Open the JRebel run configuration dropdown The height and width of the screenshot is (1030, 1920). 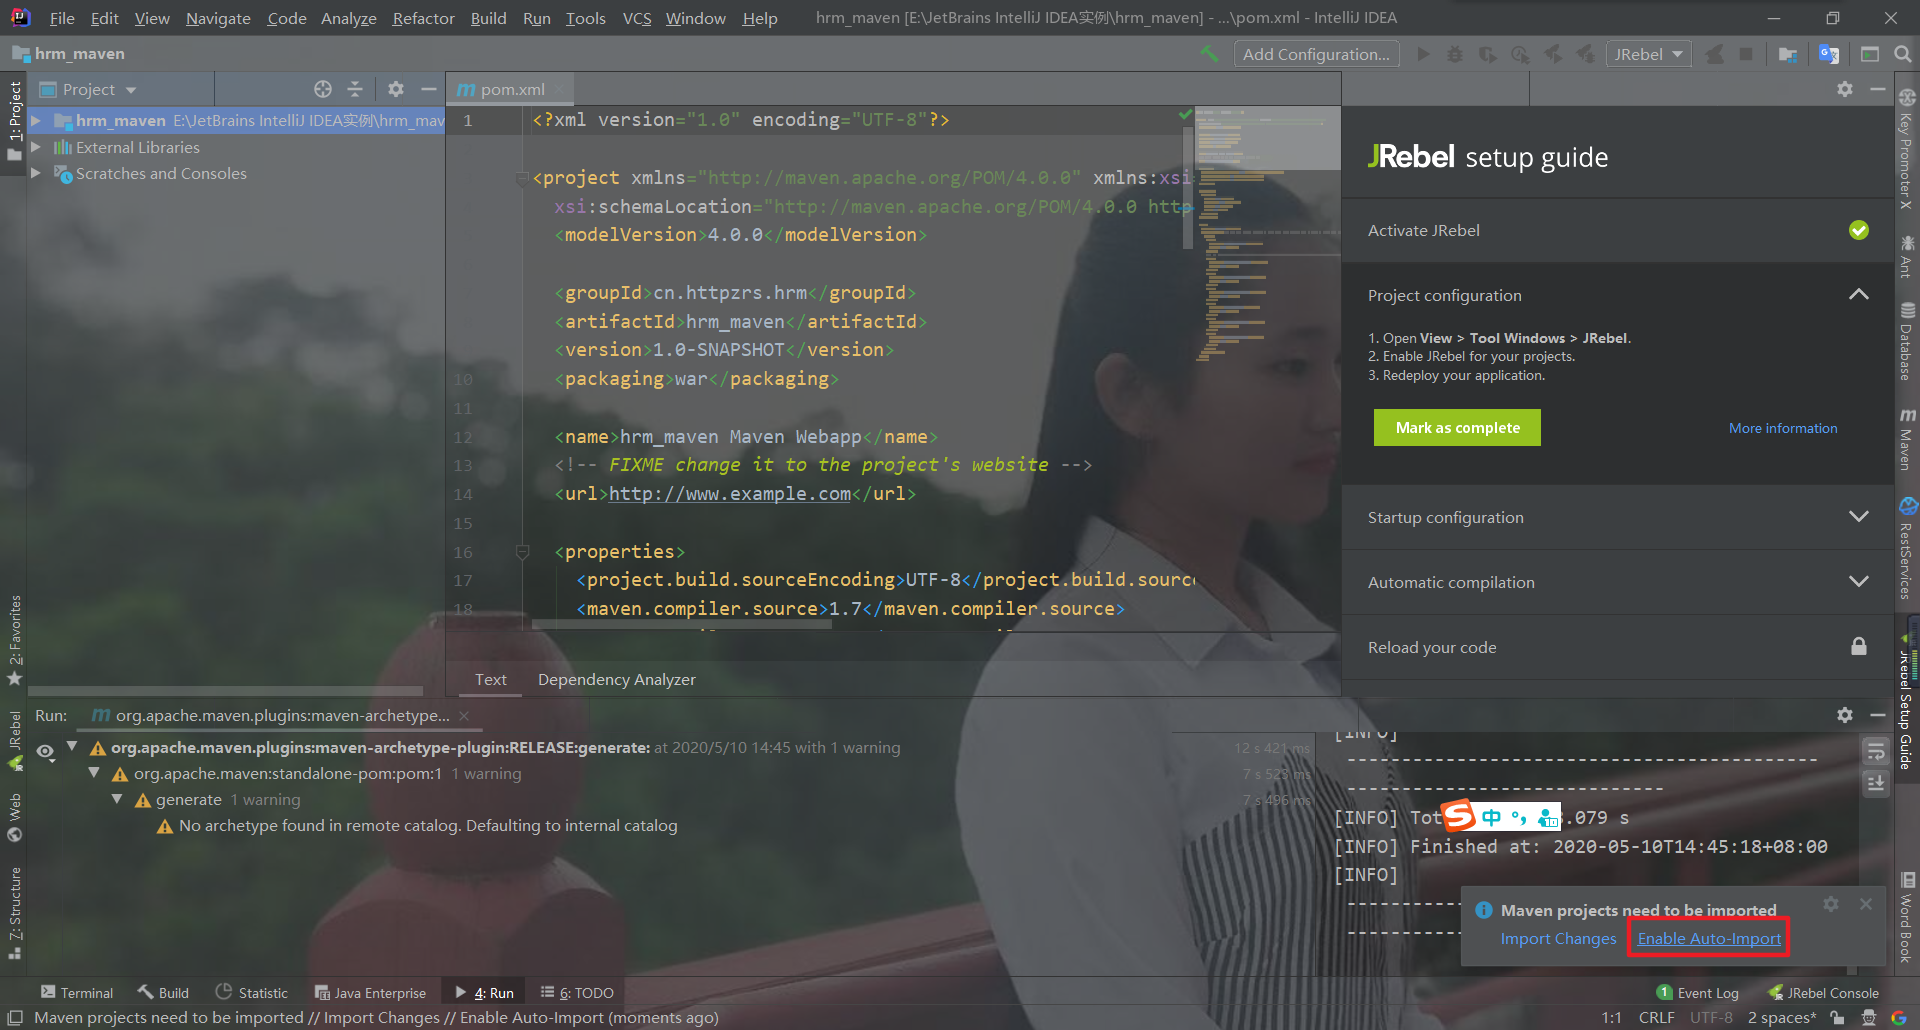pyautogui.click(x=1648, y=54)
